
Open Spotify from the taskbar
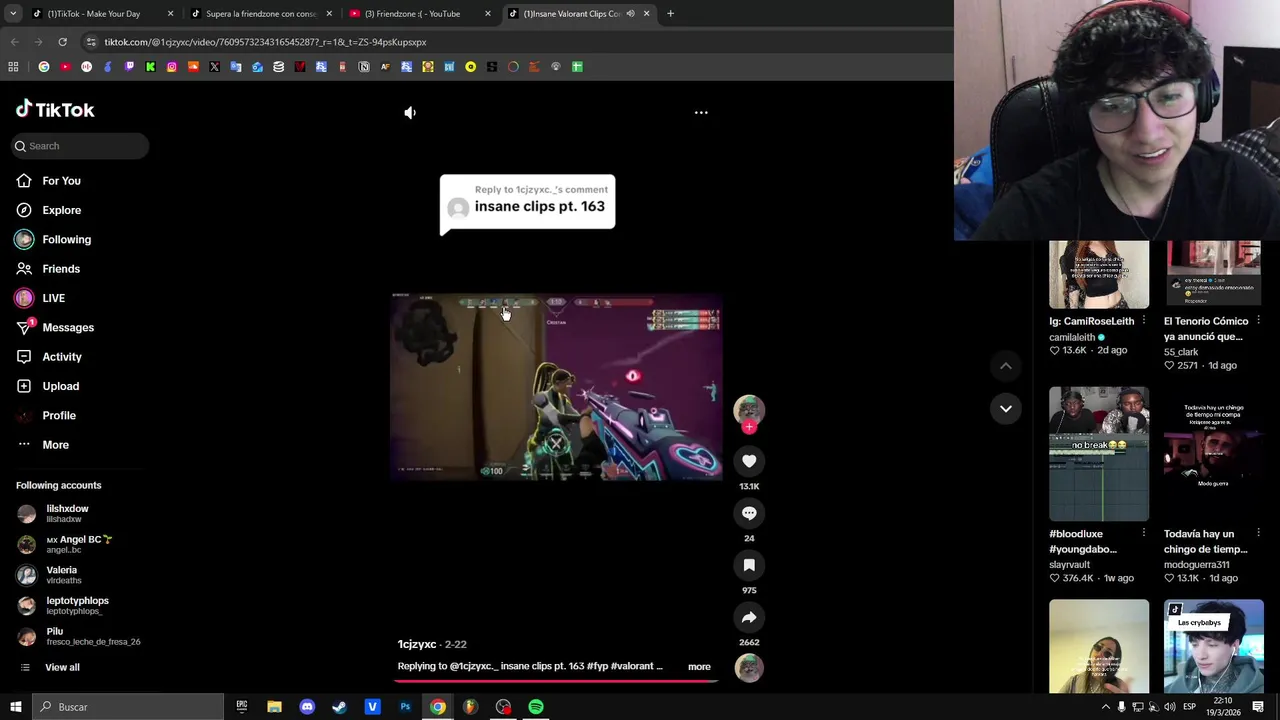(536, 707)
